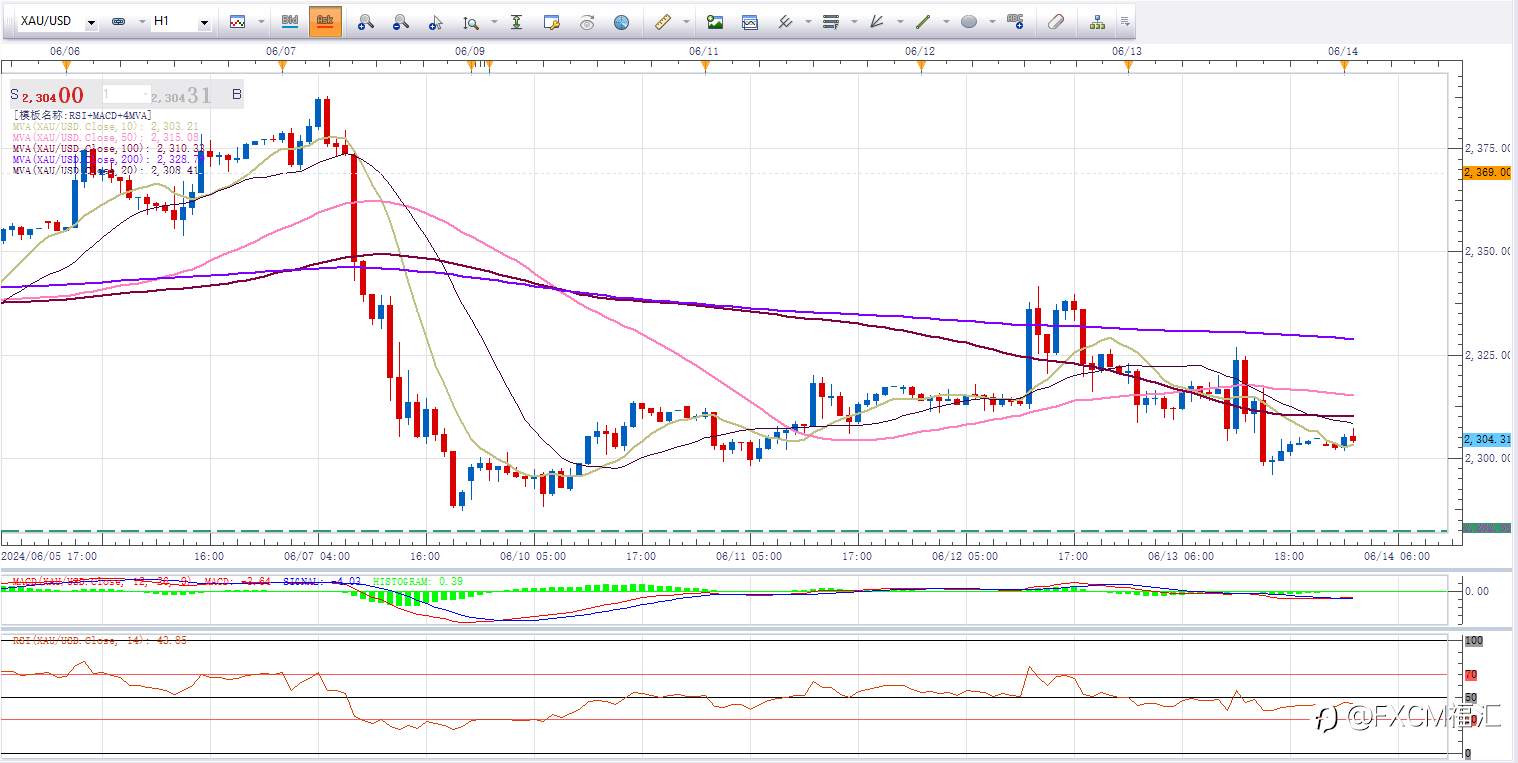Screen dimensions: 1518x763
Task: Expand the pitchfork tool dropdown arrow
Action: pos(809,21)
